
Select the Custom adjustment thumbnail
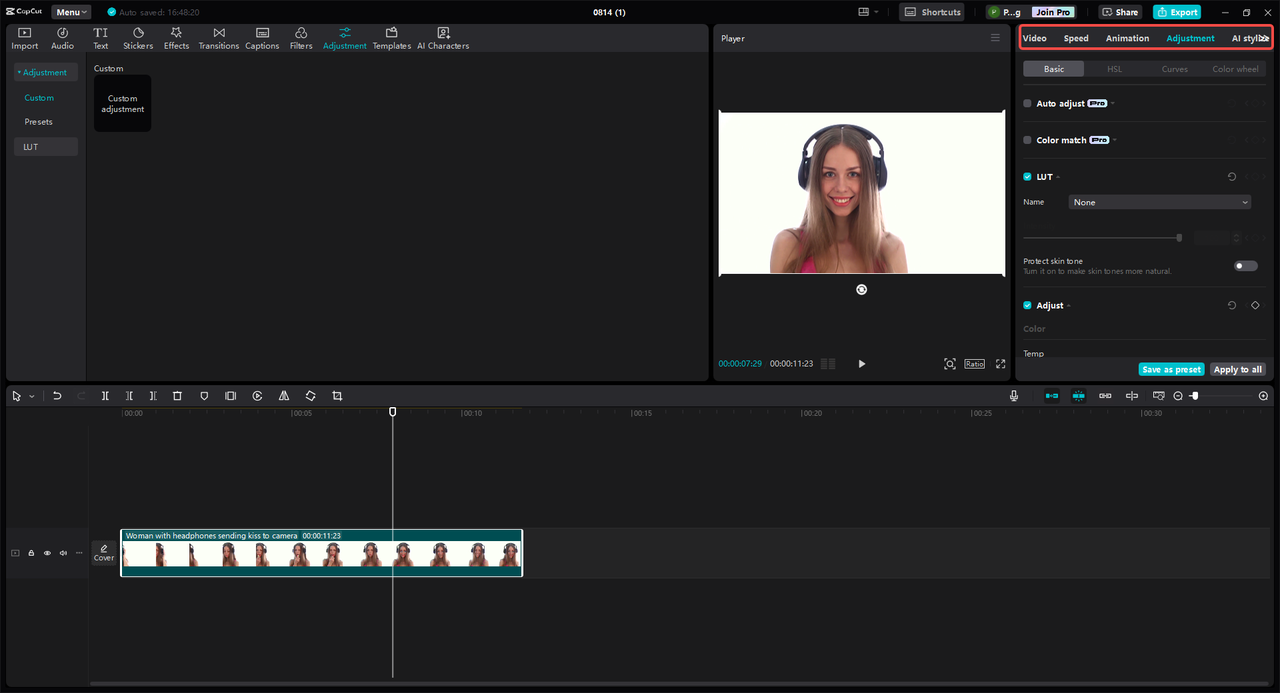pos(122,103)
